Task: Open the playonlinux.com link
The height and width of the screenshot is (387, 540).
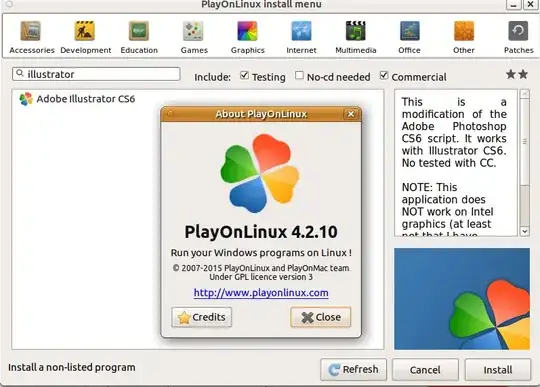Action: click(x=261, y=293)
